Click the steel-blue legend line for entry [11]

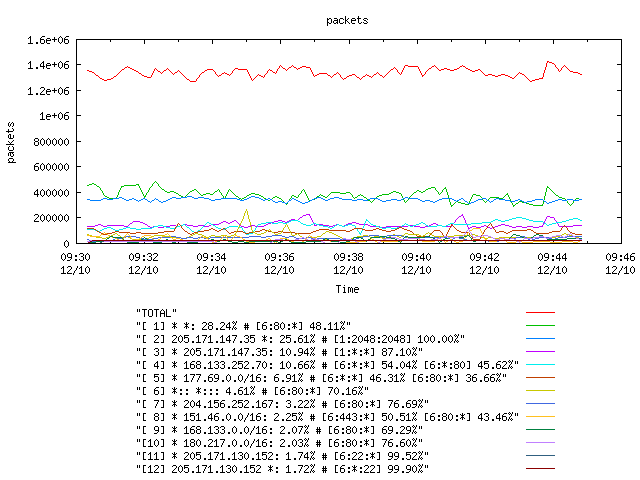pos(540,456)
